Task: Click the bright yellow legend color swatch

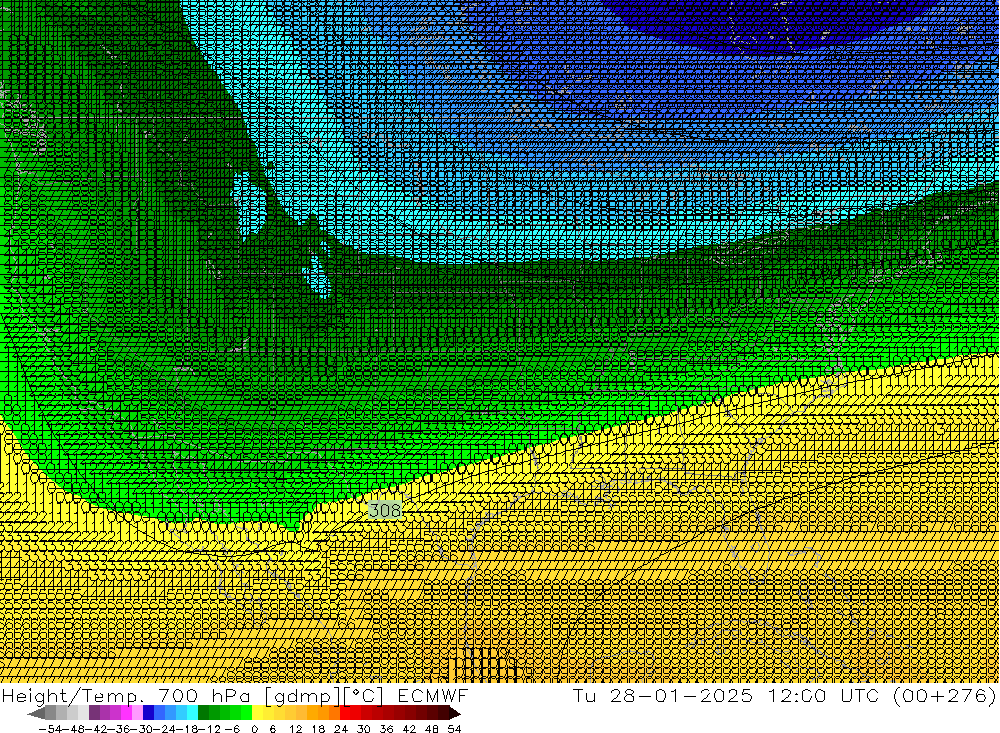Action: (x=257, y=713)
